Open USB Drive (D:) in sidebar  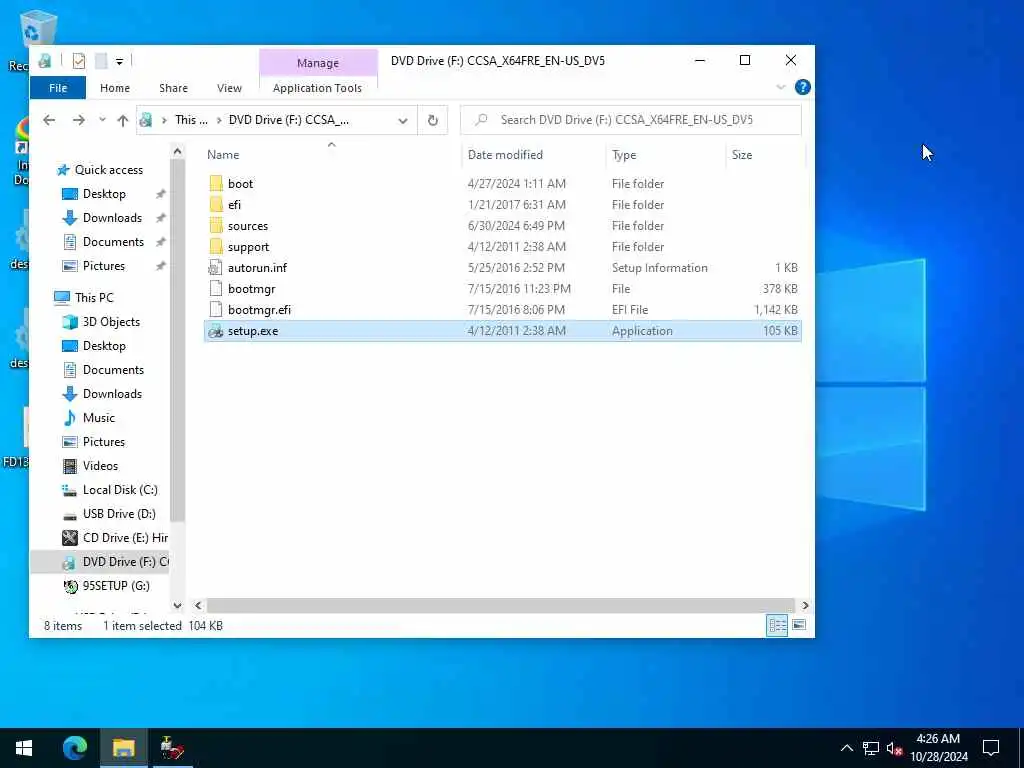[x=119, y=514]
